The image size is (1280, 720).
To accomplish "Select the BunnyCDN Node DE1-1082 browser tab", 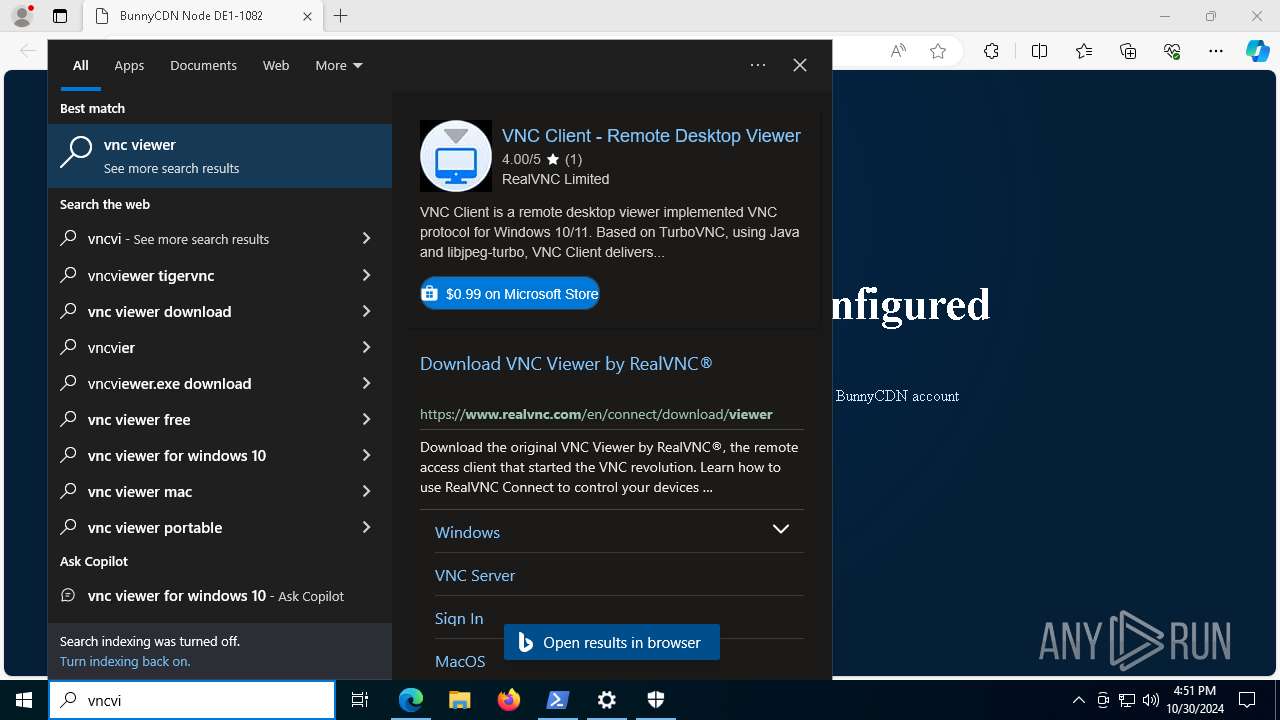I will tap(204, 16).
